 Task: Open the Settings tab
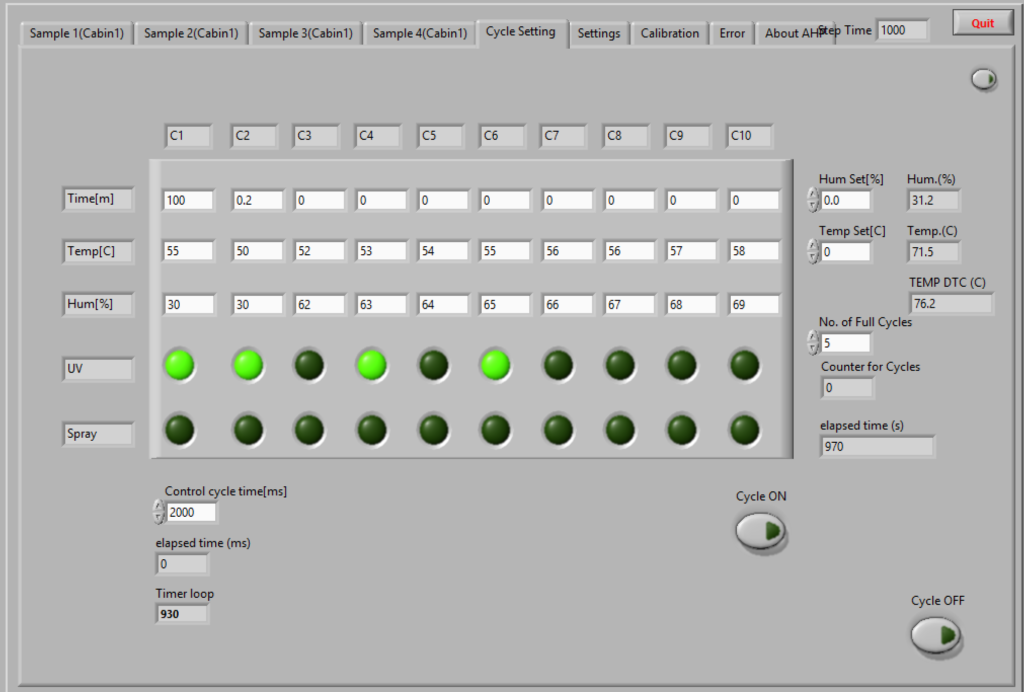599,33
